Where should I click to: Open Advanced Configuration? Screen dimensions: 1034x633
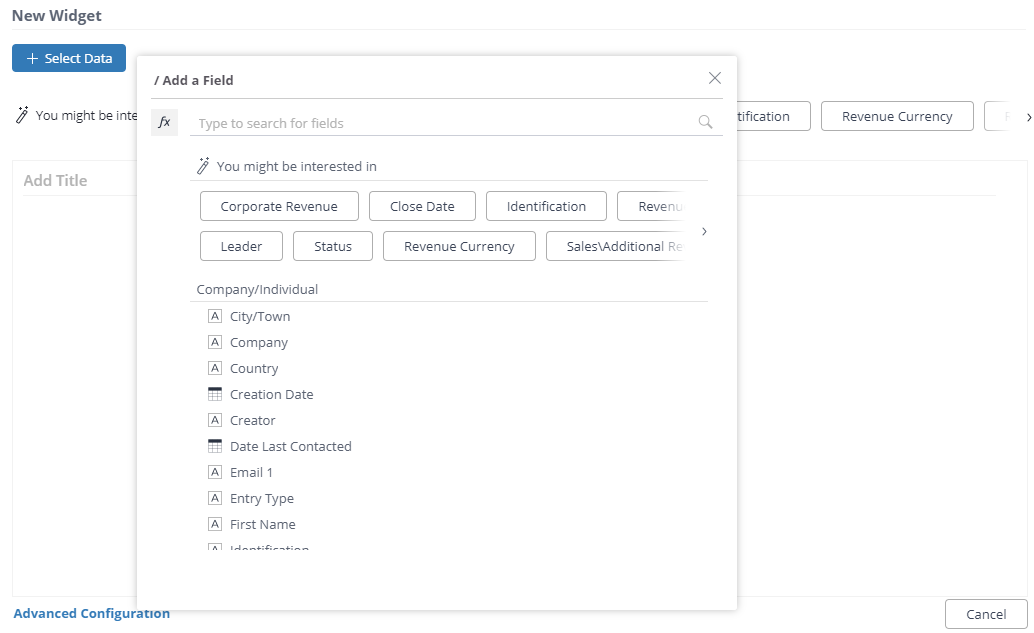point(91,613)
